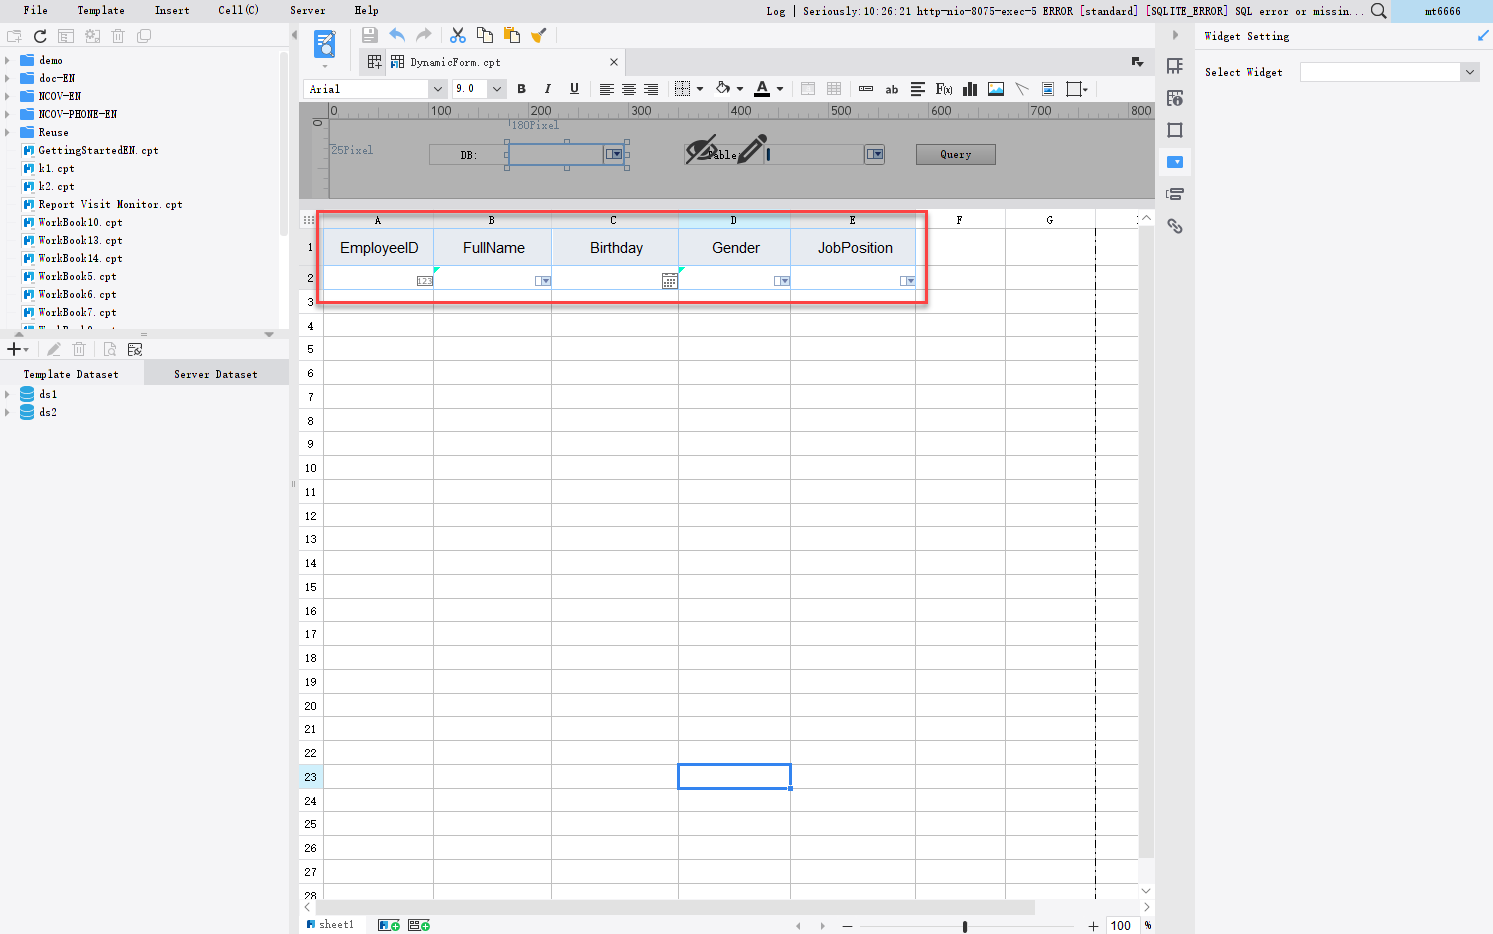Image resolution: width=1493 pixels, height=934 pixels.
Task: Open the Hyperlink panel icon on right sidebar
Action: 1175,226
